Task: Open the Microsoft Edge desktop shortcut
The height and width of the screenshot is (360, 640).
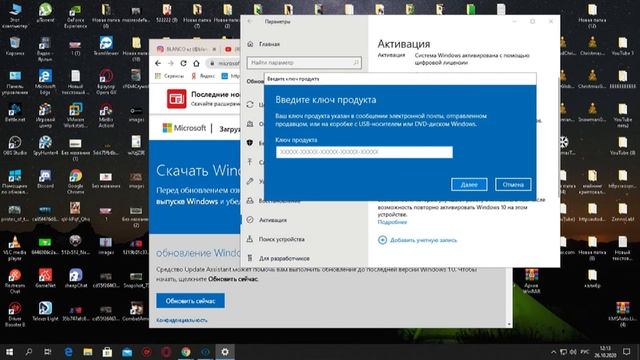Action: (45, 82)
